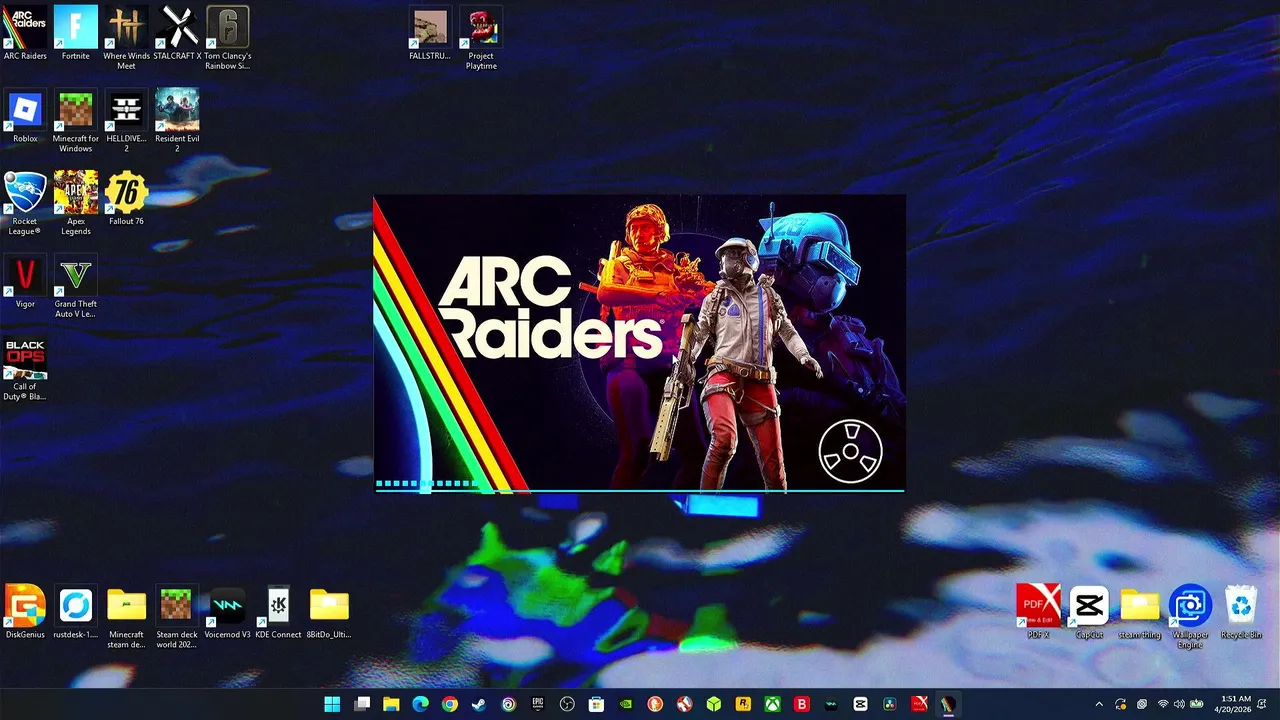
Task: Open Ubisoft Connect from the taskbar
Action: (x=509, y=704)
